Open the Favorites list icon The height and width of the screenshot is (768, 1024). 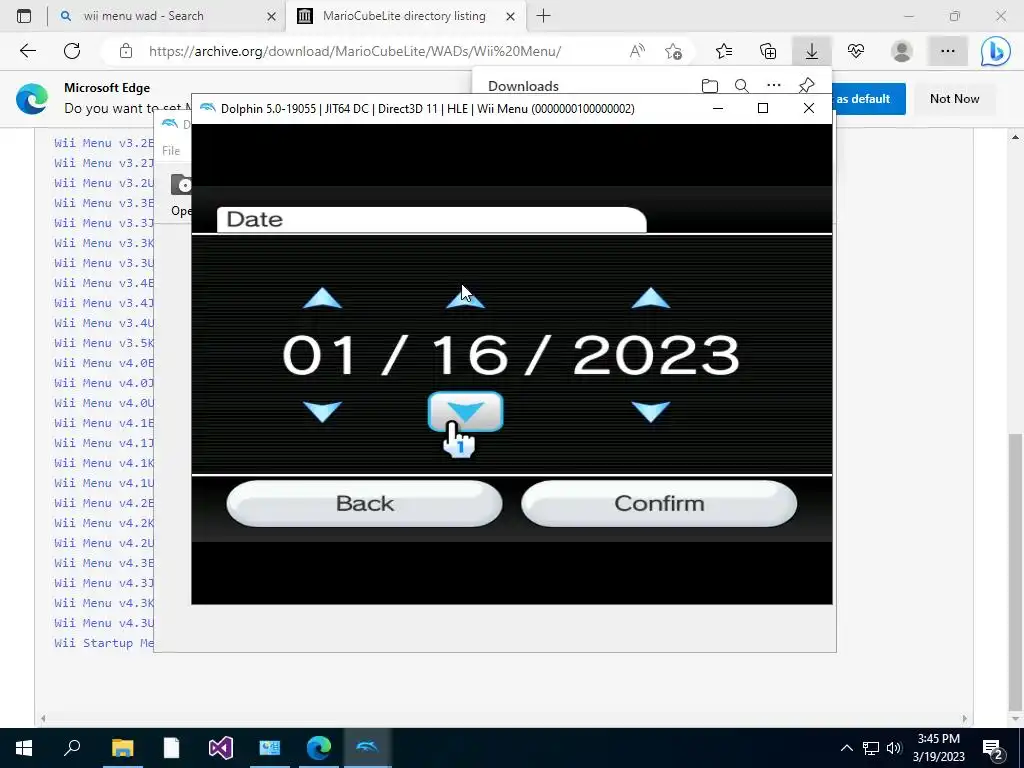724,51
